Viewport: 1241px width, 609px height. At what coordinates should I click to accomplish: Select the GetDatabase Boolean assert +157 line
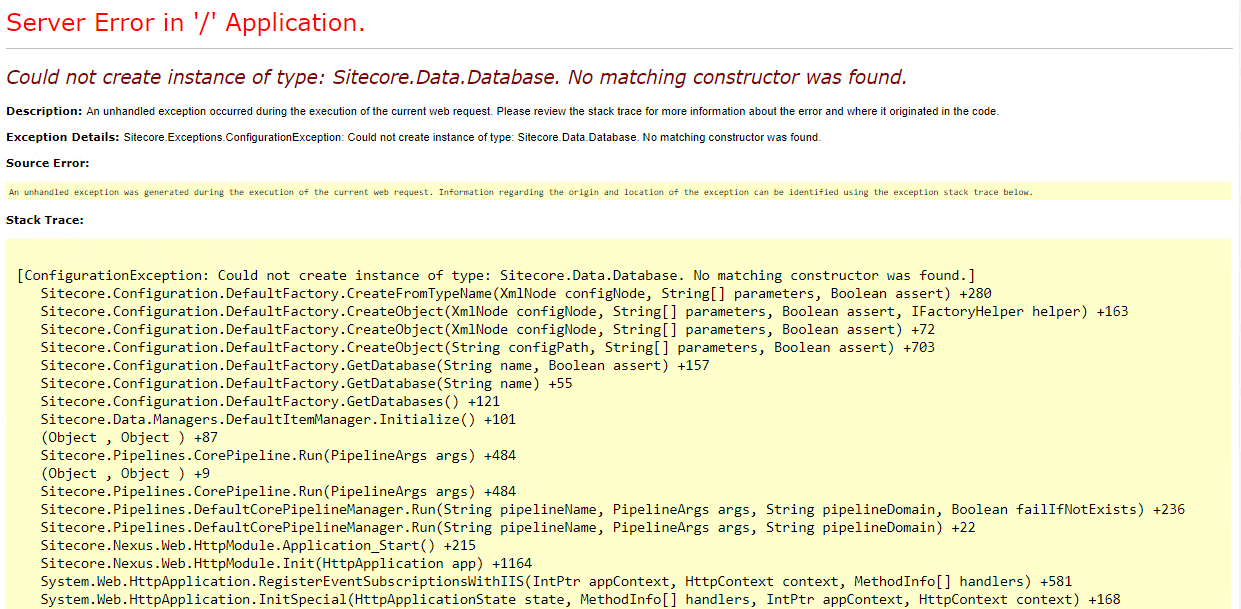[375, 365]
